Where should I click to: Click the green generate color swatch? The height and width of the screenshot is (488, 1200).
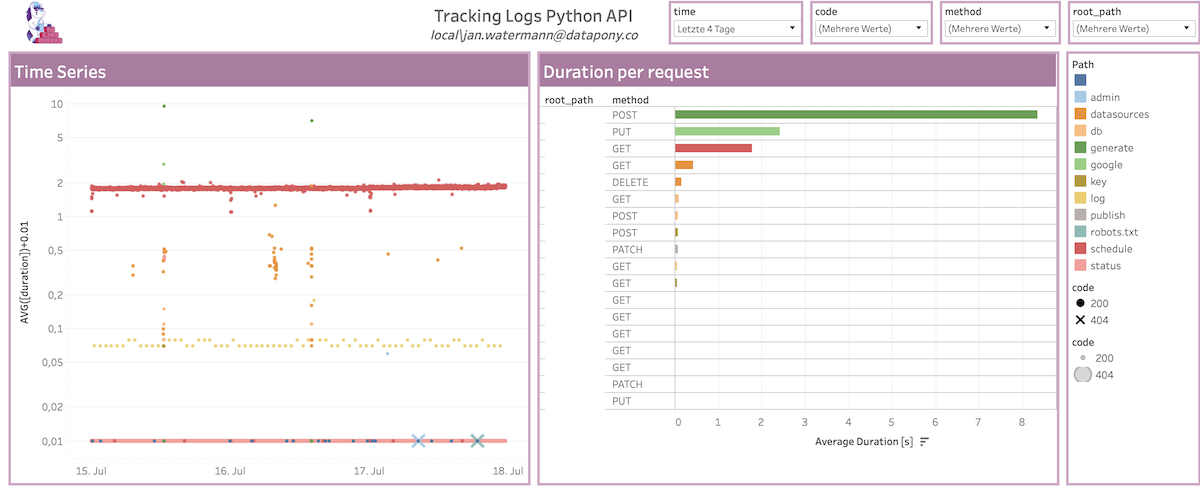(x=1080, y=148)
